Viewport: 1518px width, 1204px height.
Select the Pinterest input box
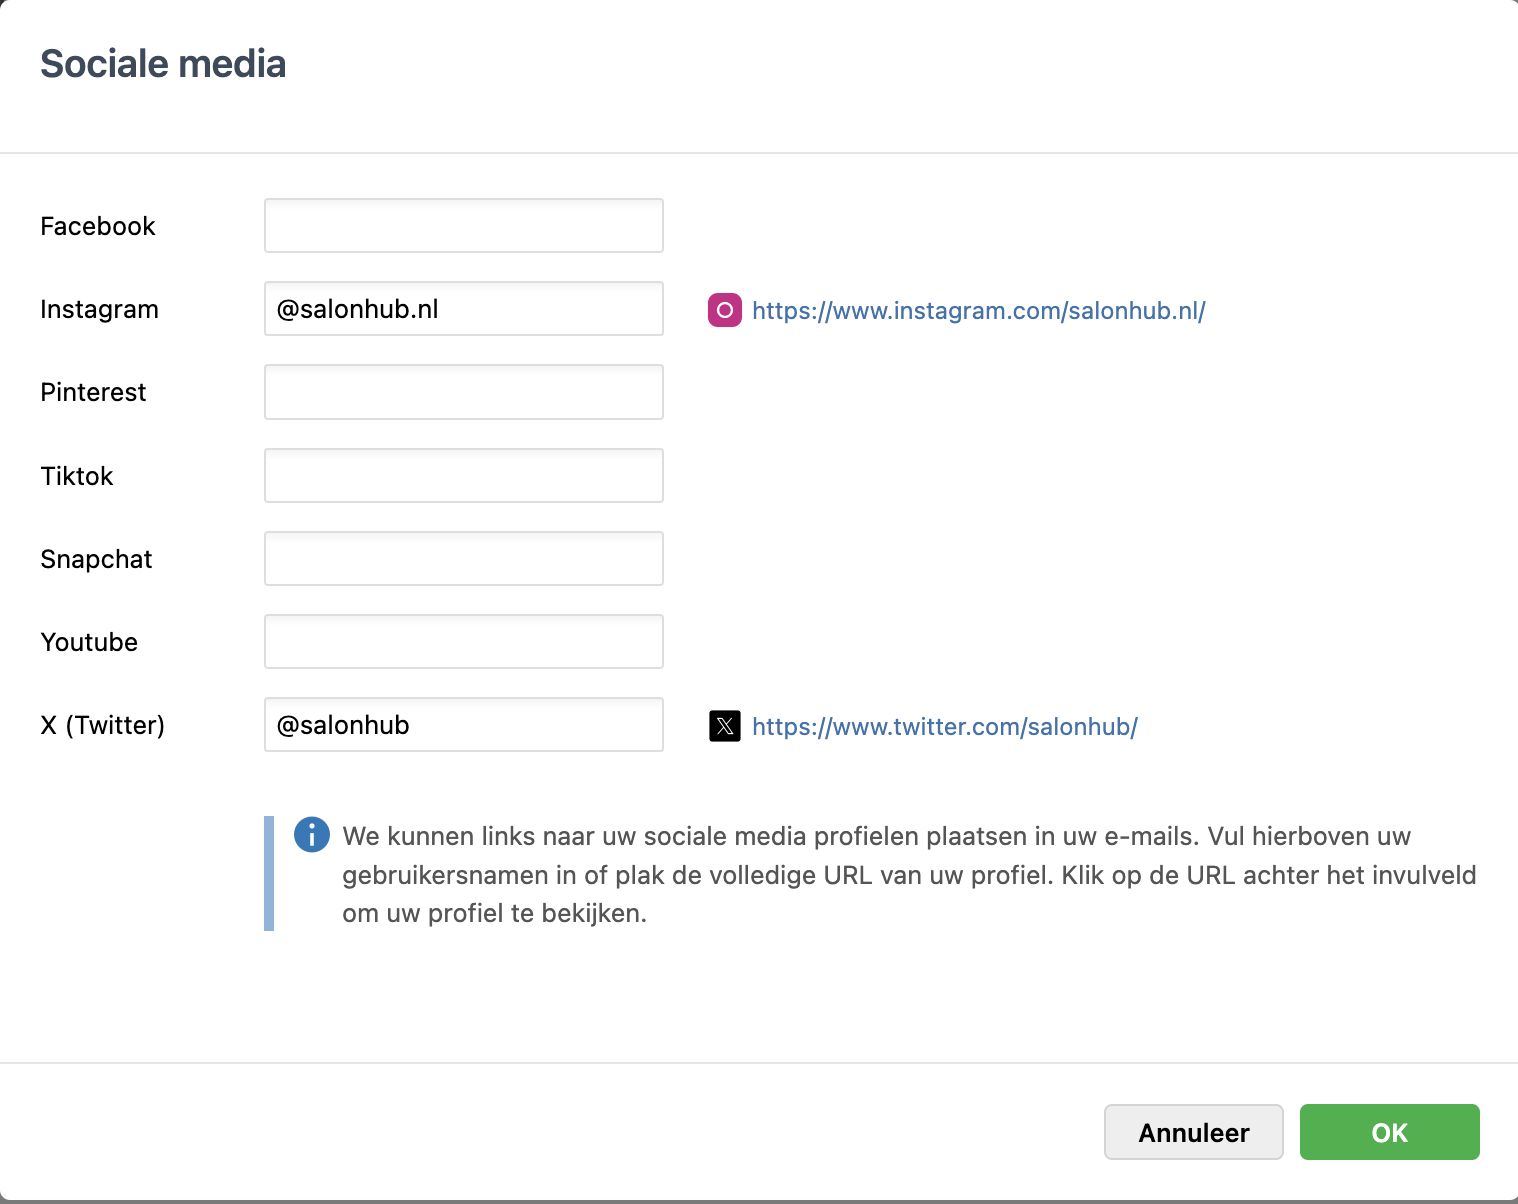click(x=463, y=392)
